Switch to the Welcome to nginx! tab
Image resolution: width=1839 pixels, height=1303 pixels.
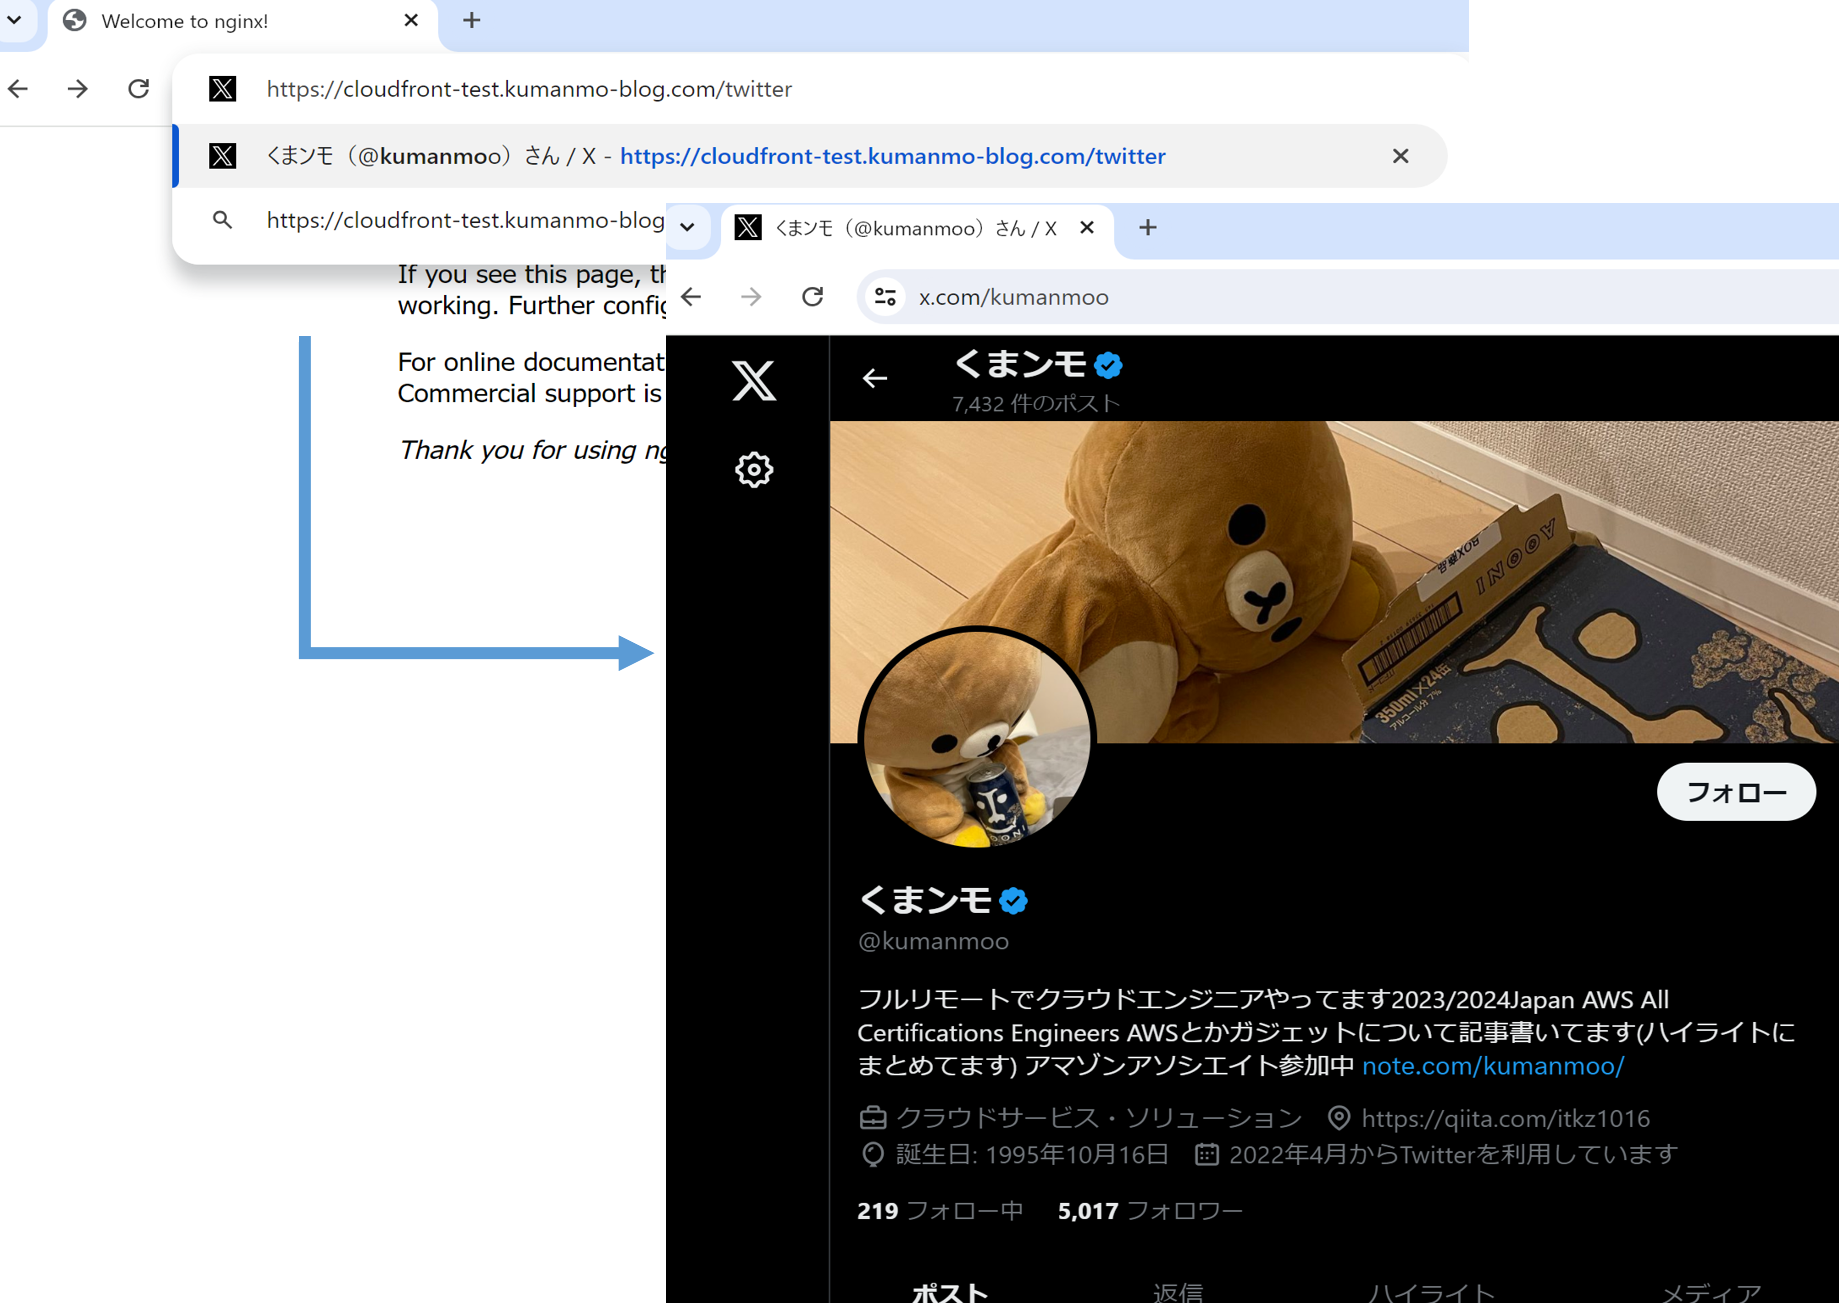(185, 21)
